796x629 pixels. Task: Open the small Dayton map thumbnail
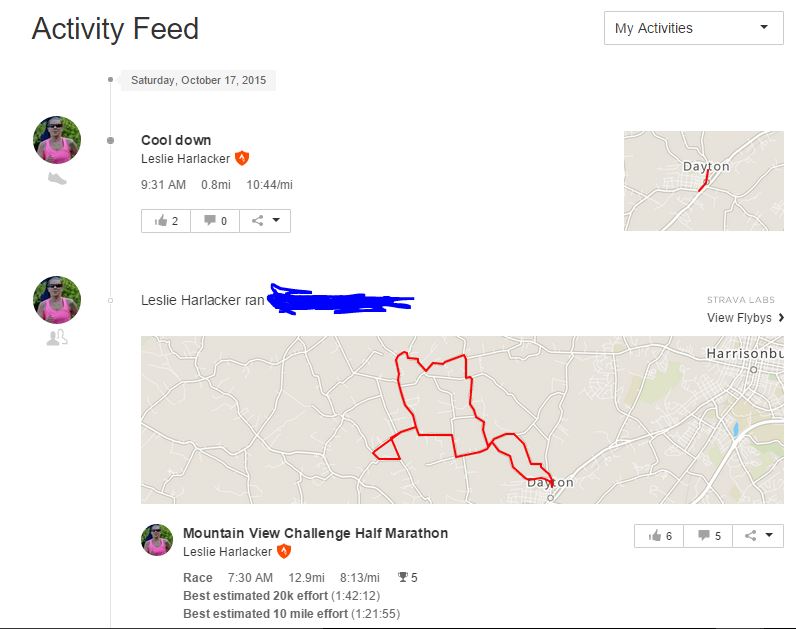click(703, 181)
